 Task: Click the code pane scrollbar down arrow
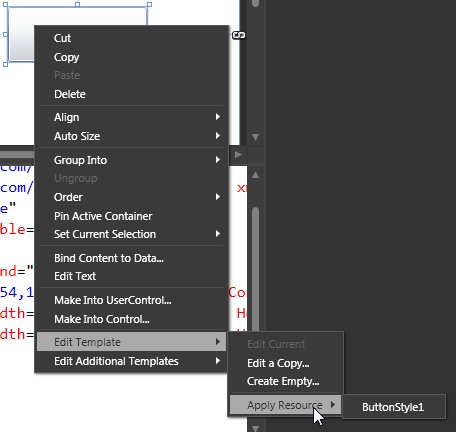click(x=255, y=428)
